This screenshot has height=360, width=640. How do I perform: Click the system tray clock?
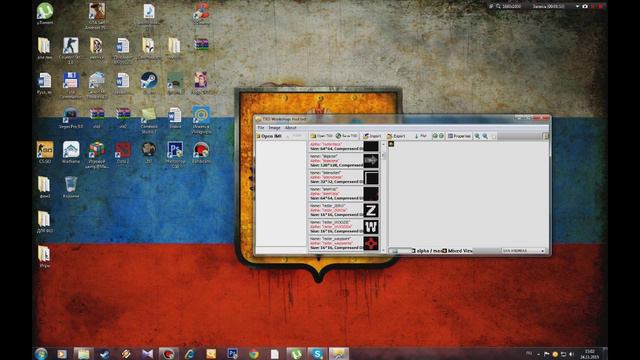(589, 354)
